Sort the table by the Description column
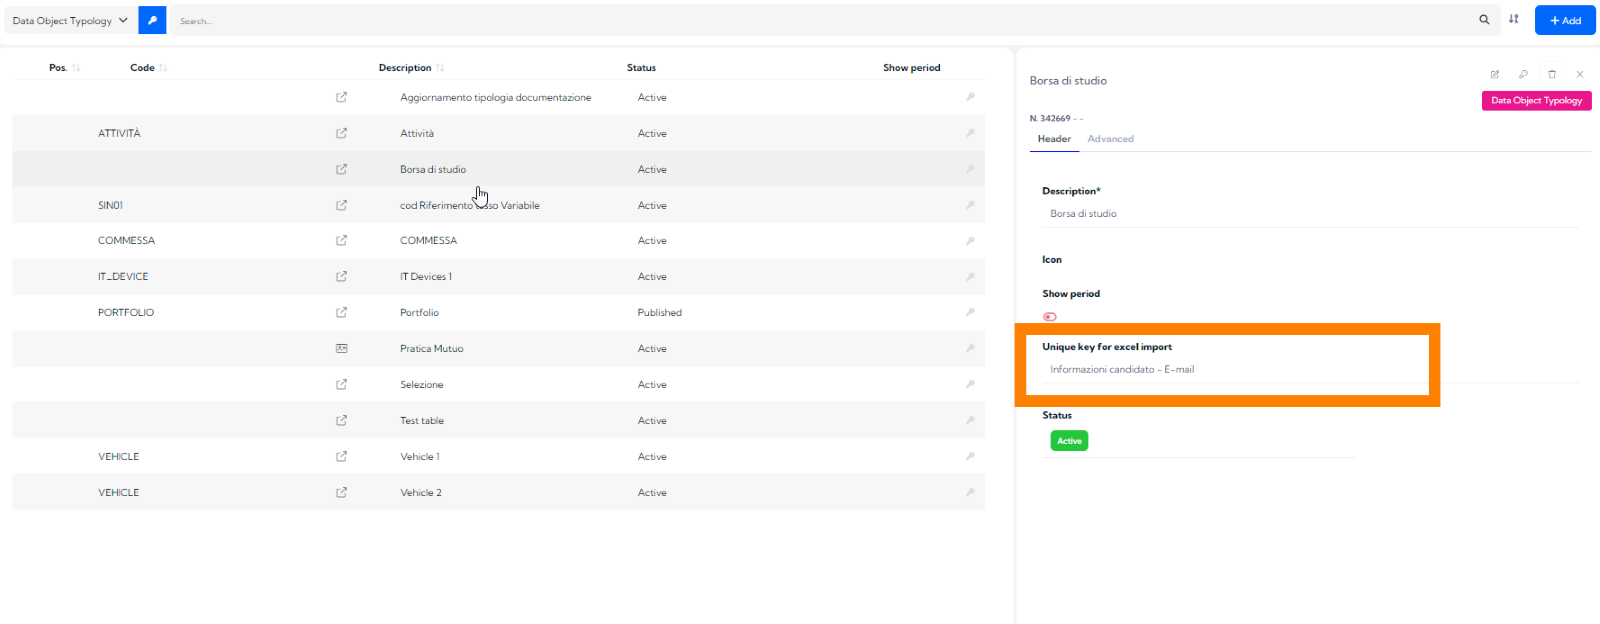Viewport: 1600px width, 624px height. tap(411, 68)
